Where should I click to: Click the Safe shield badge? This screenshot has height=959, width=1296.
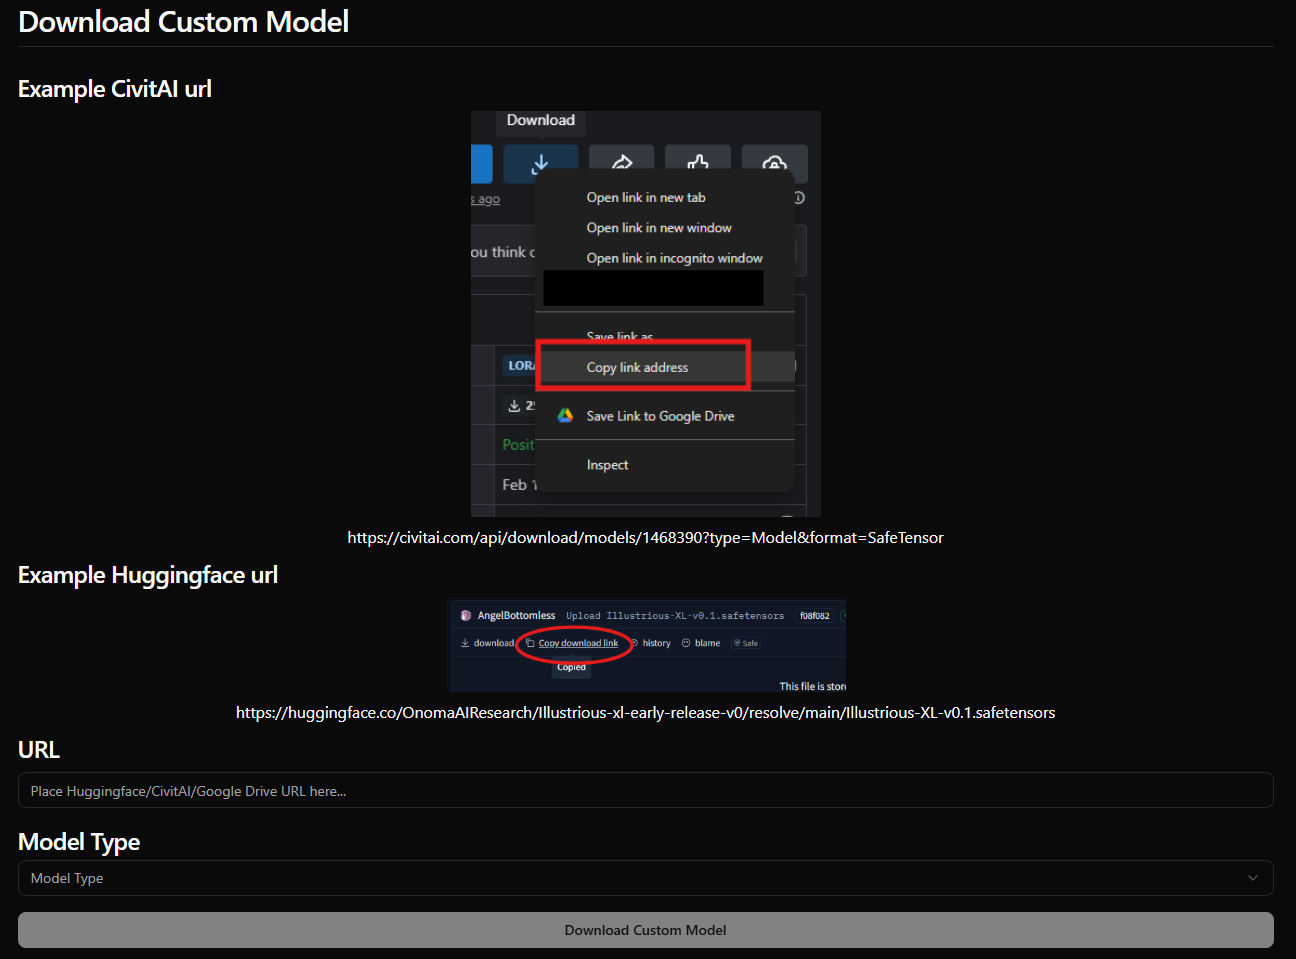pos(746,643)
